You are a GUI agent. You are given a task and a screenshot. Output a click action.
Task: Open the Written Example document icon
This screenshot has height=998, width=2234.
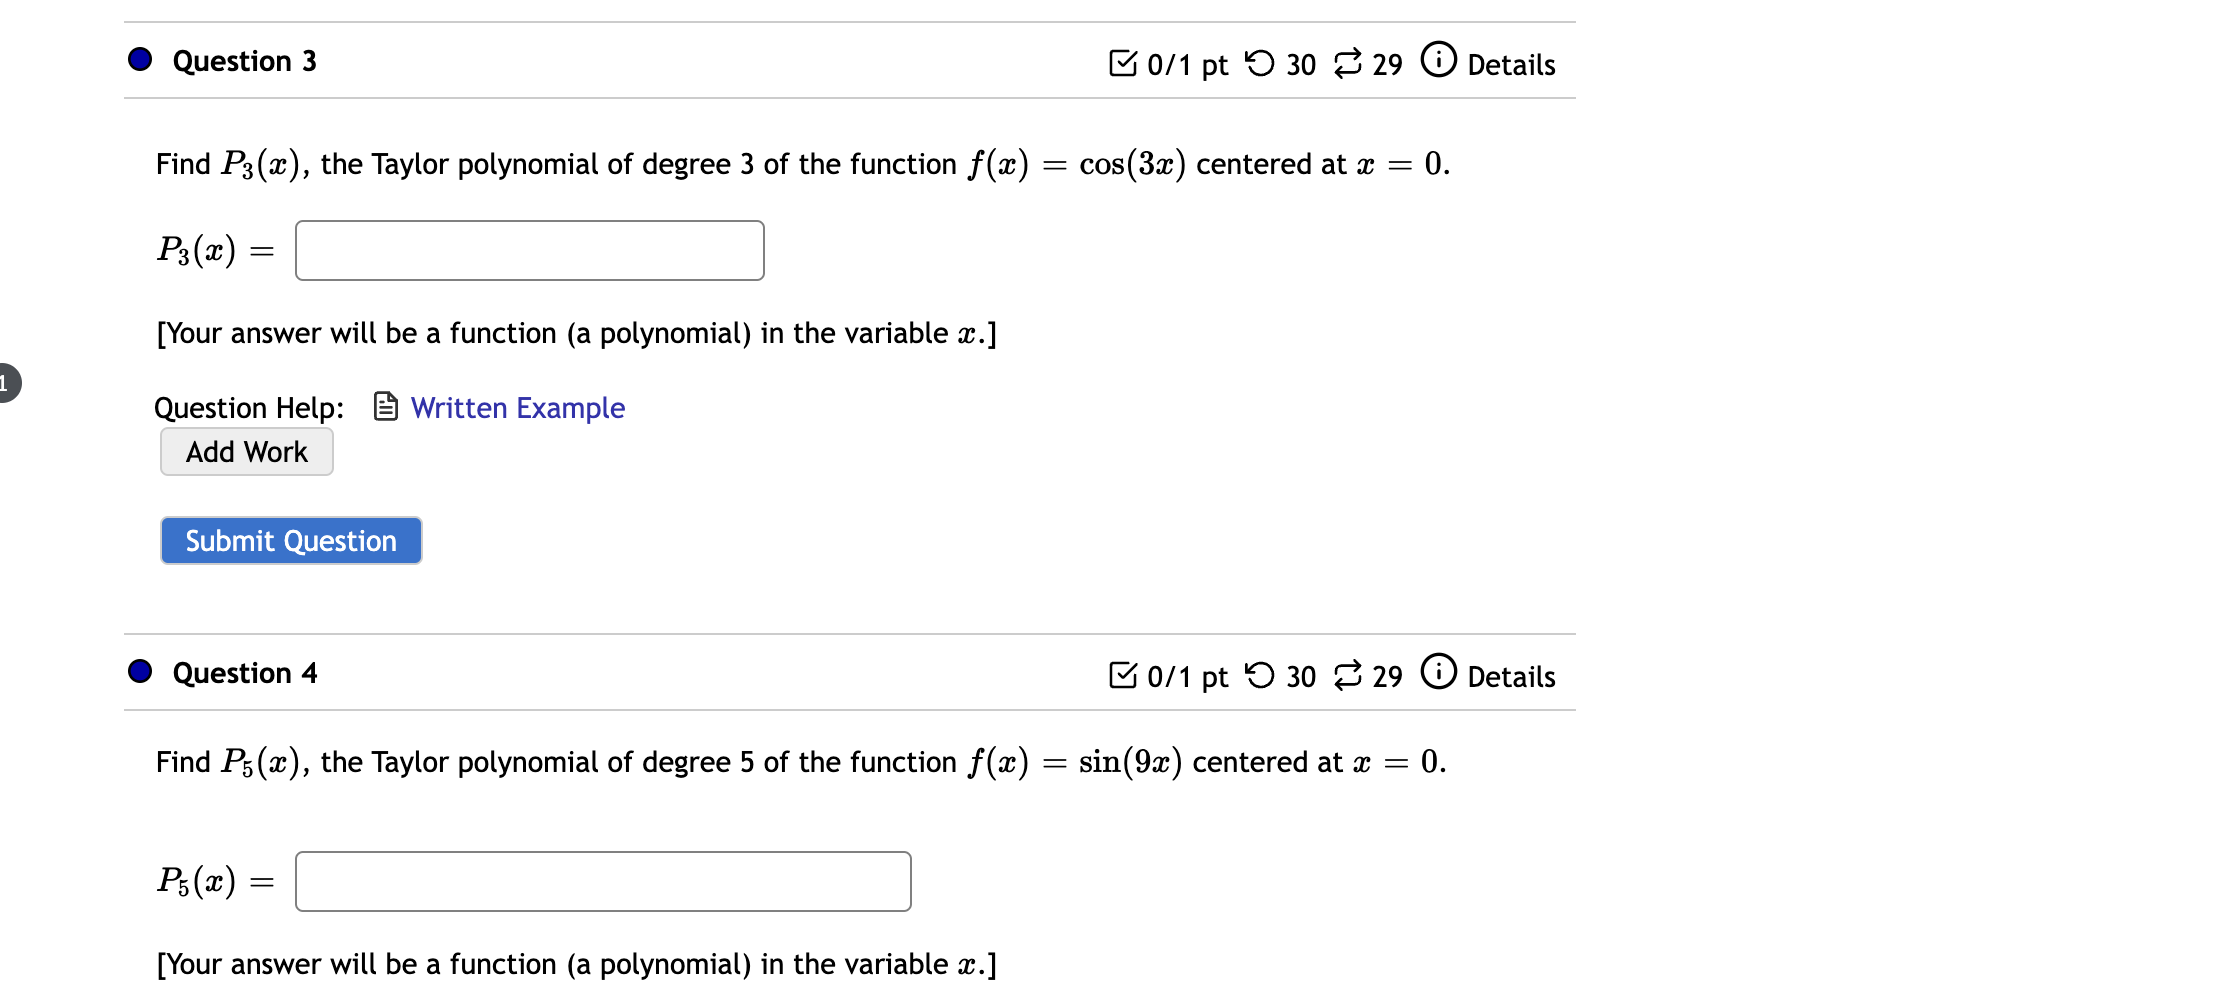tap(386, 408)
